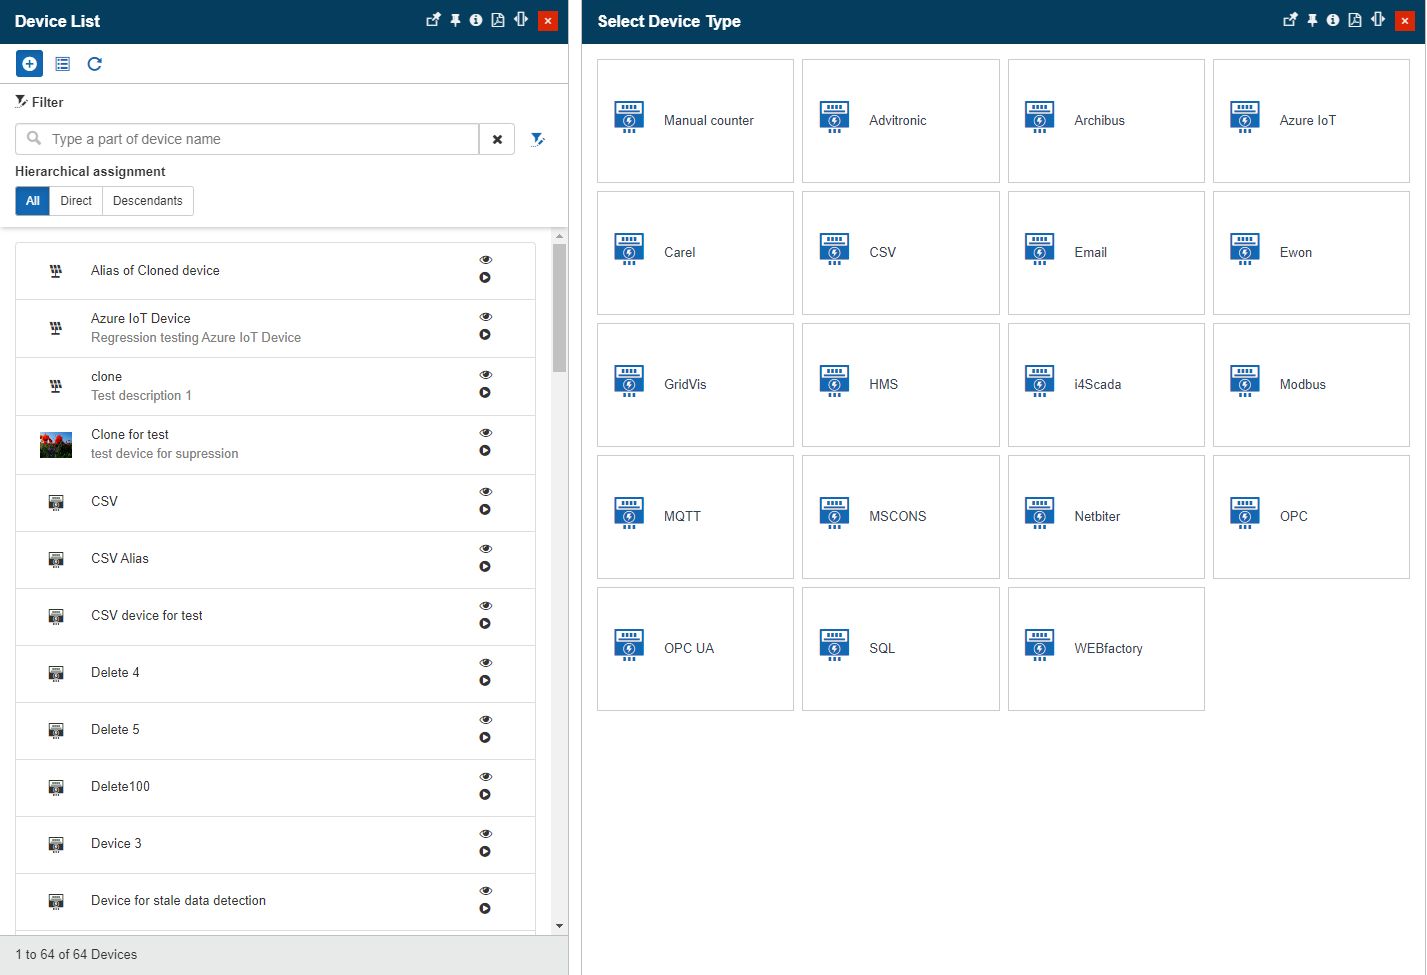
Task: Start the Azure IoT Device play icon
Action: [485, 335]
